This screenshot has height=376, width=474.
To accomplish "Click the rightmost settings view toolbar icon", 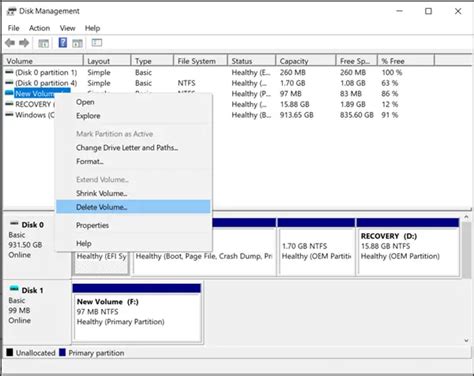I will (97, 43).
